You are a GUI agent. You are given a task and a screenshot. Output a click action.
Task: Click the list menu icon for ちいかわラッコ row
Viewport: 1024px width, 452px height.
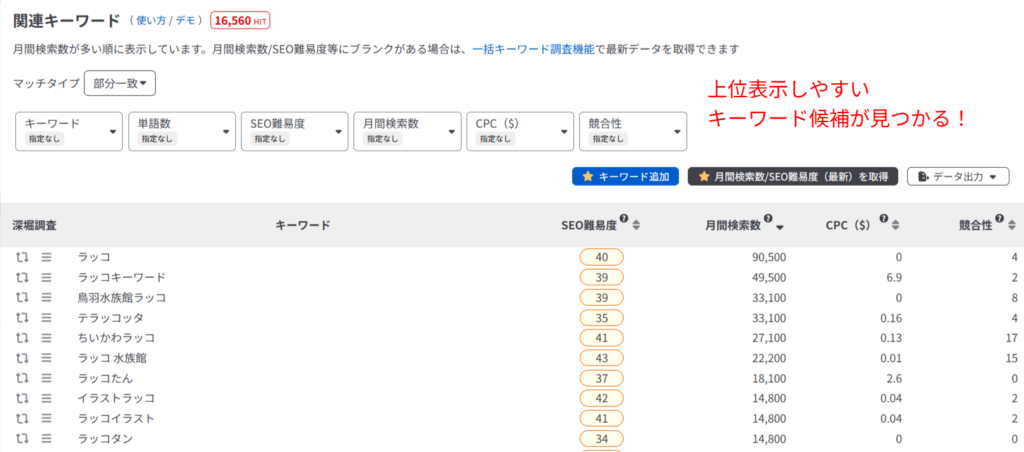[x=46, y=338]
